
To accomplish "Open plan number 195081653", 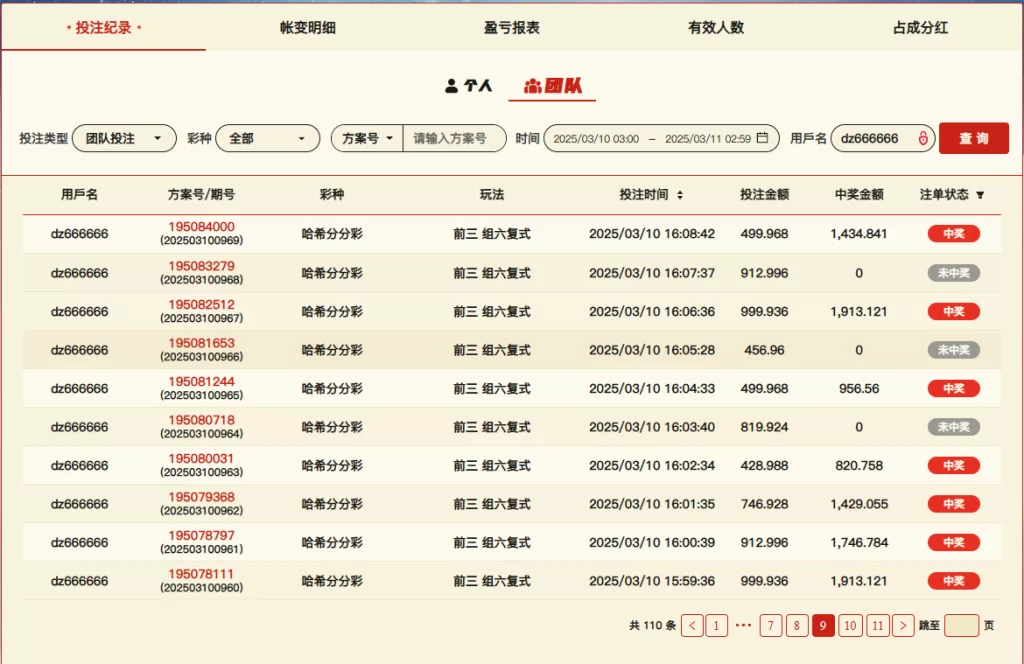I will 201,343.
